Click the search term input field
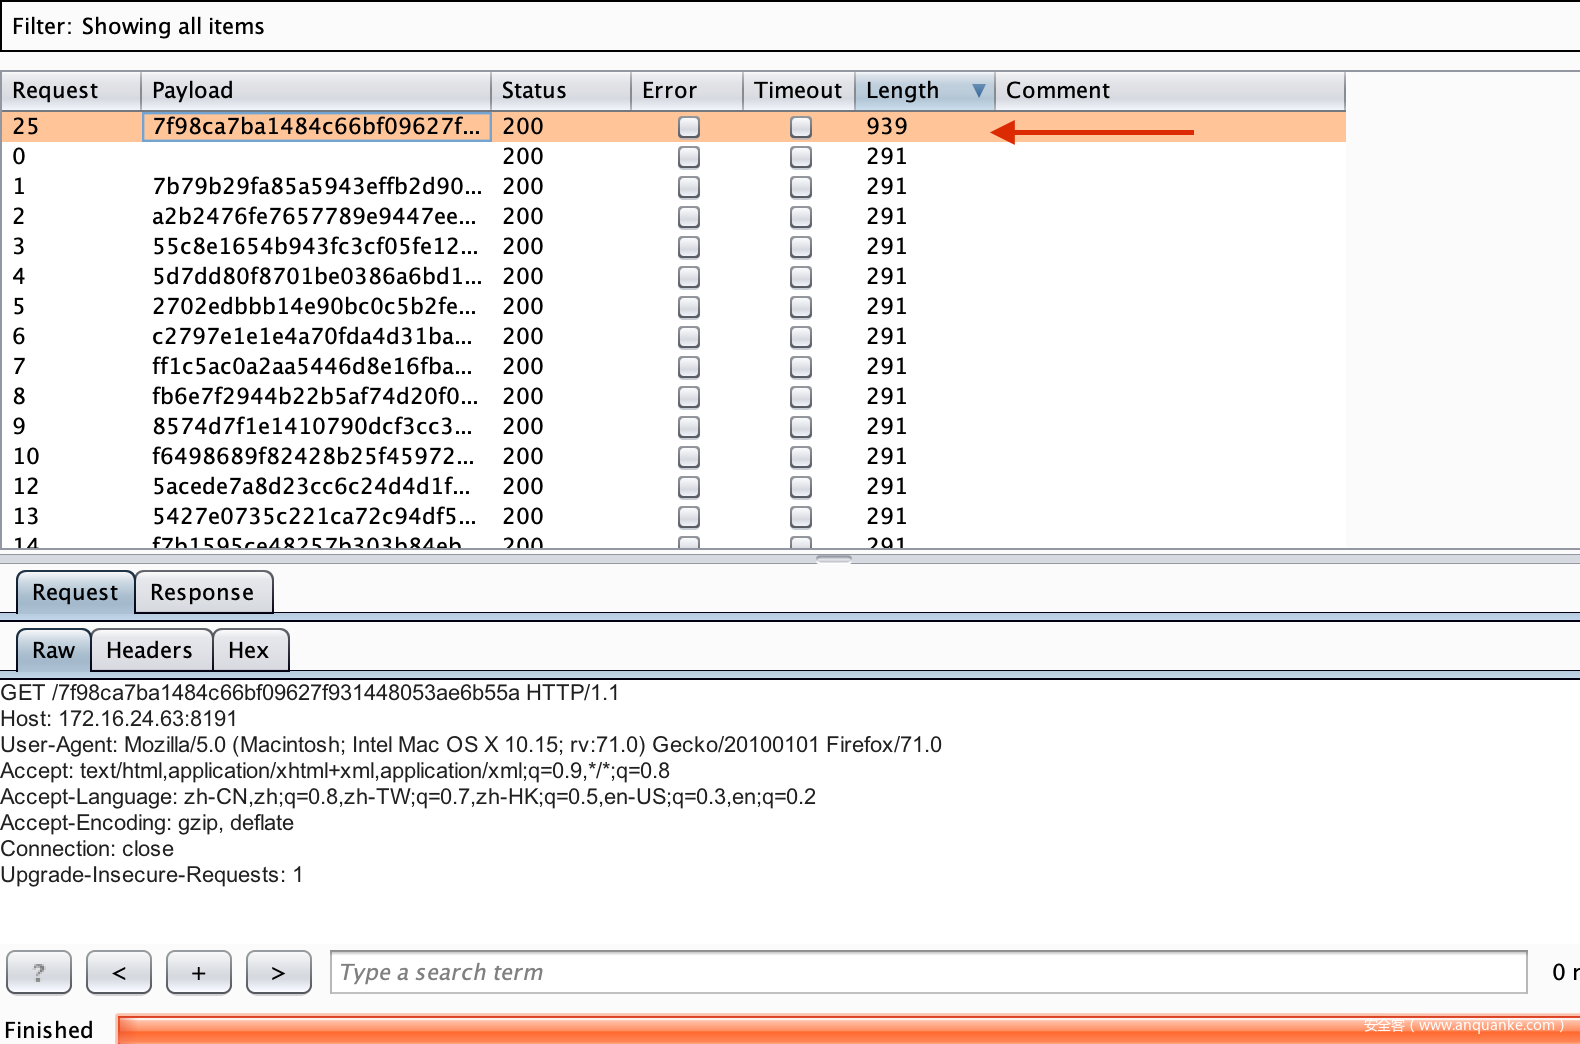 pos(928,972)
